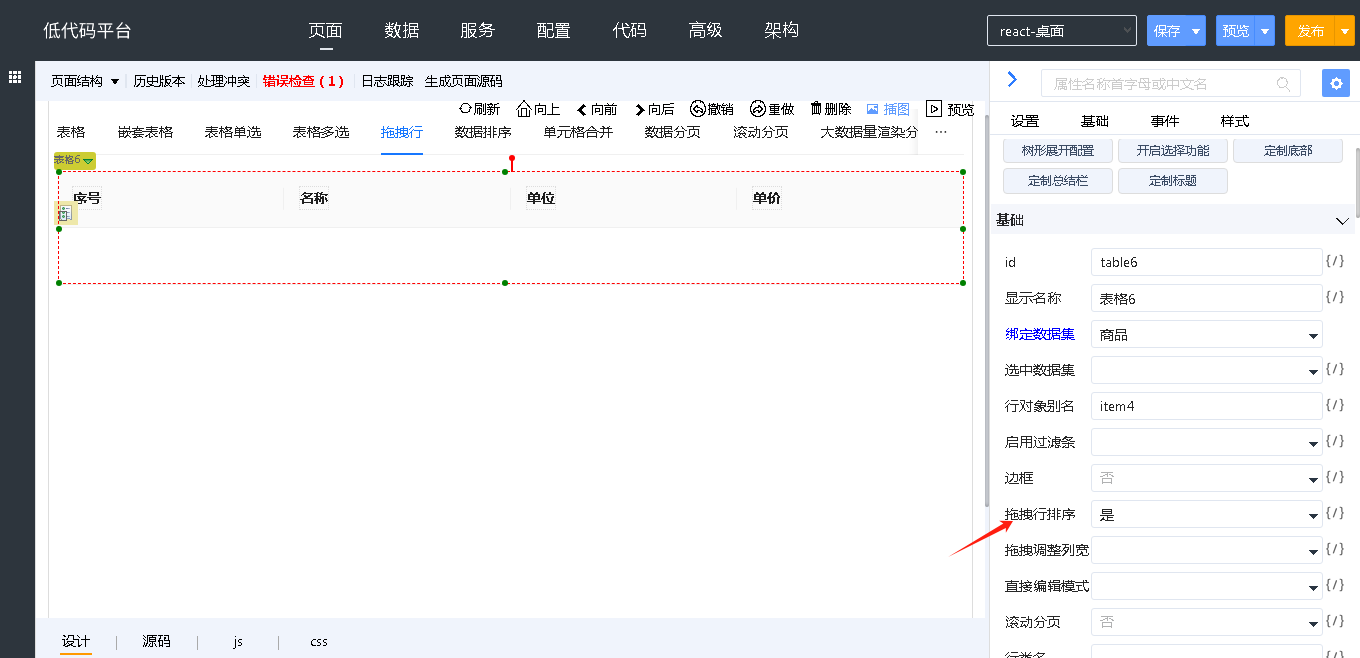
Task: Click the {/} icon beside 选中数据集
Action: [1335, 369]
